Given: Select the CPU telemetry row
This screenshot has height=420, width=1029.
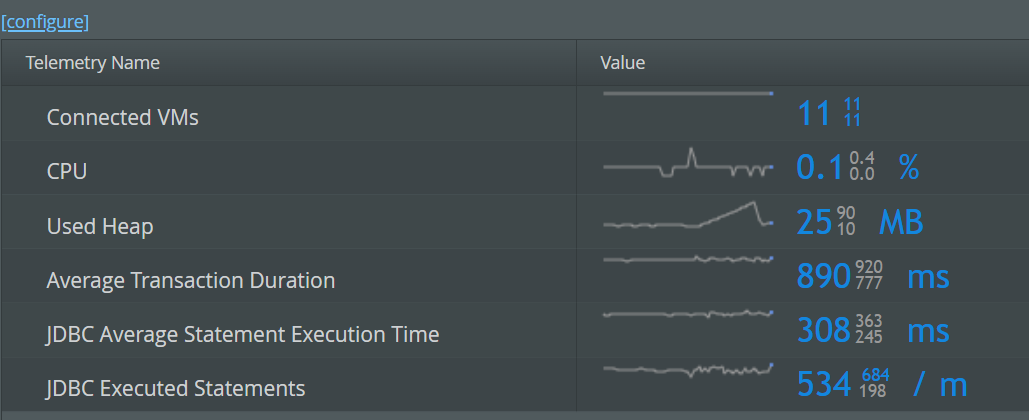Looking at the screenshot, I should [515, 167].
